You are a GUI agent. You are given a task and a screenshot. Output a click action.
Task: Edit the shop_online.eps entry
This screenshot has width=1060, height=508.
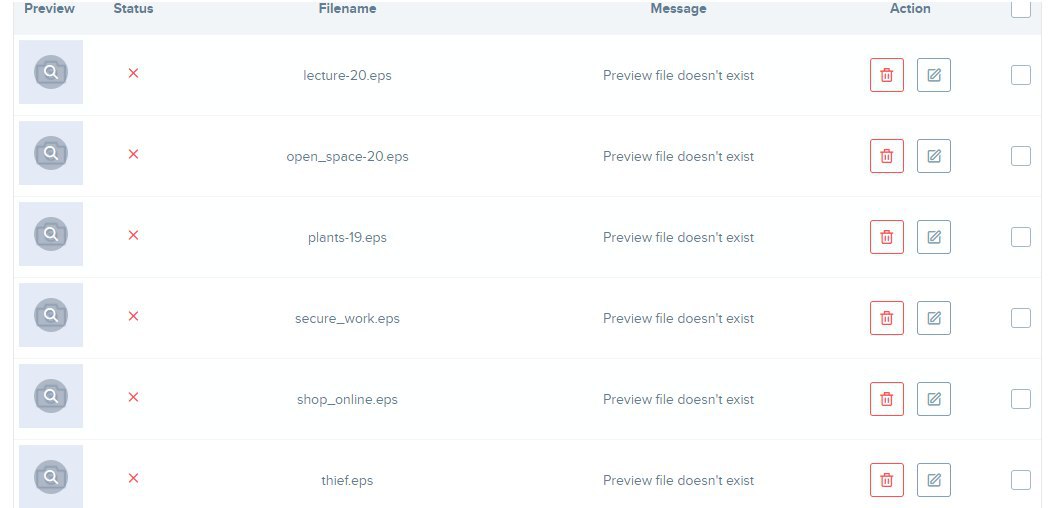coord(934,399)
